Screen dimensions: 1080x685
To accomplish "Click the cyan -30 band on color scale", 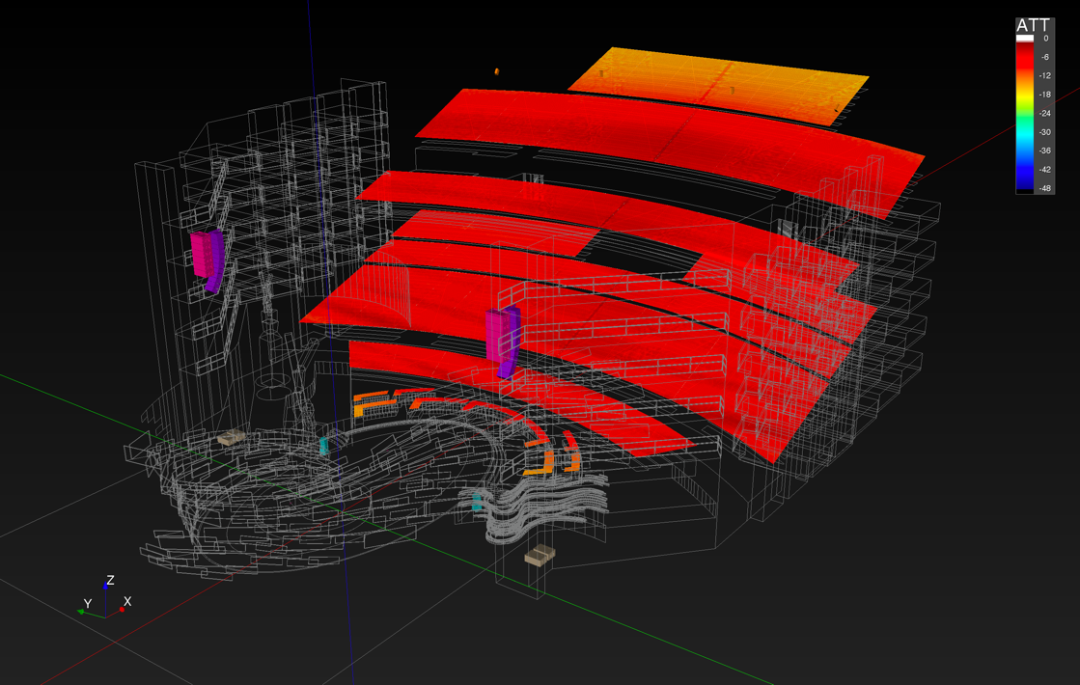I will click(x=1025, y=131).
